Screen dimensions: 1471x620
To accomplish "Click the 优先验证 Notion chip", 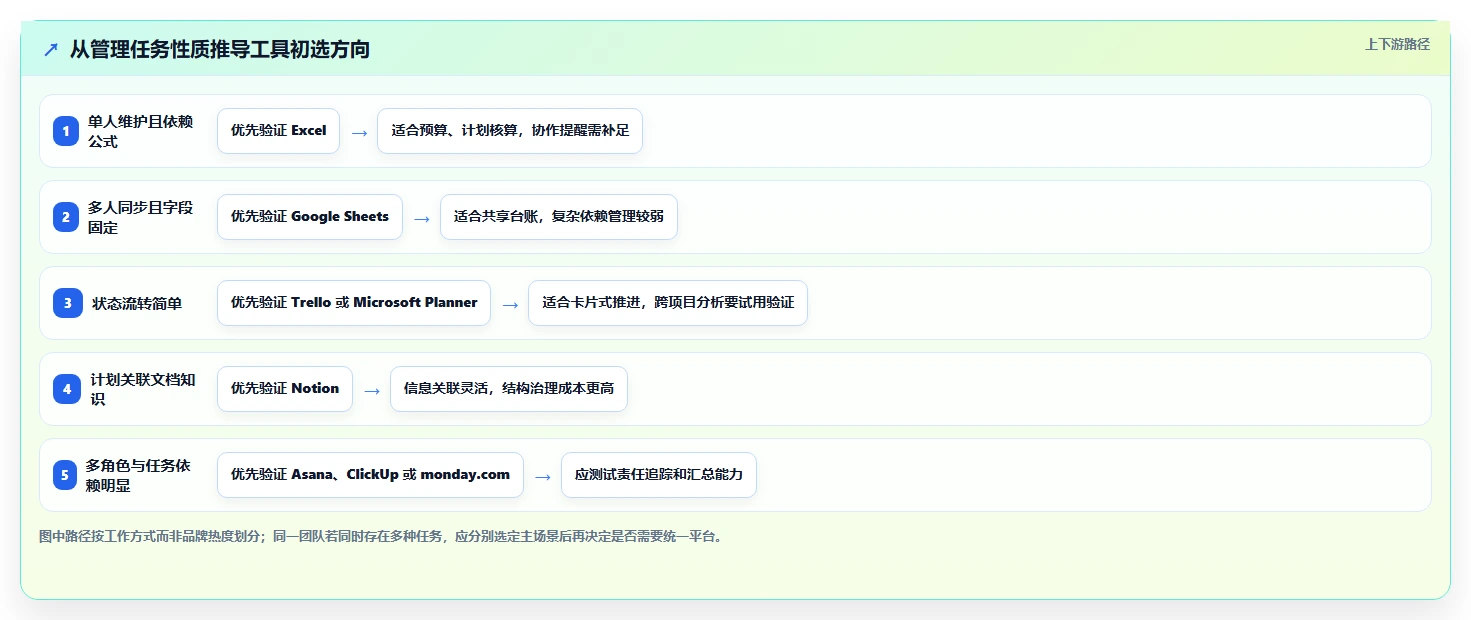I will [285, 389].
